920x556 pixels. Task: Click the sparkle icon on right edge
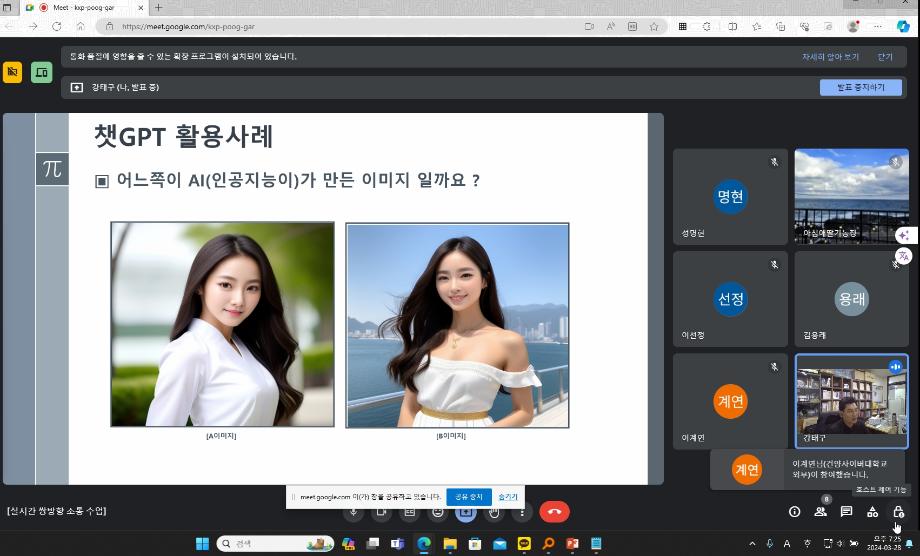pyautogui.click(x=904, y=235)
